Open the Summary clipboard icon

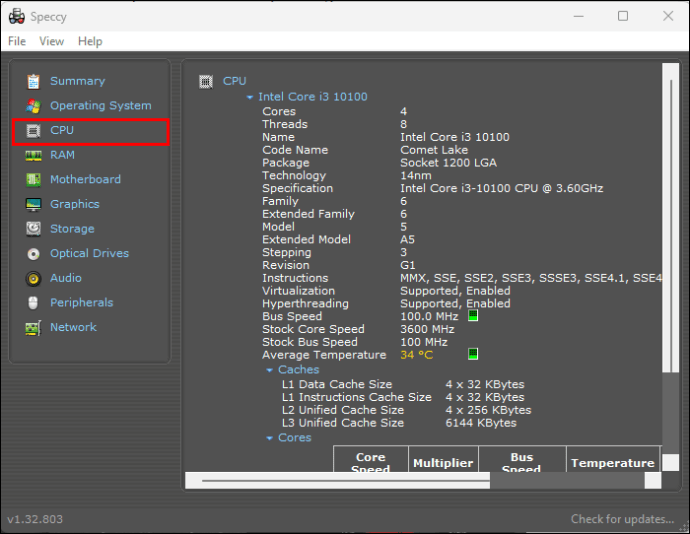coord(33,81)
